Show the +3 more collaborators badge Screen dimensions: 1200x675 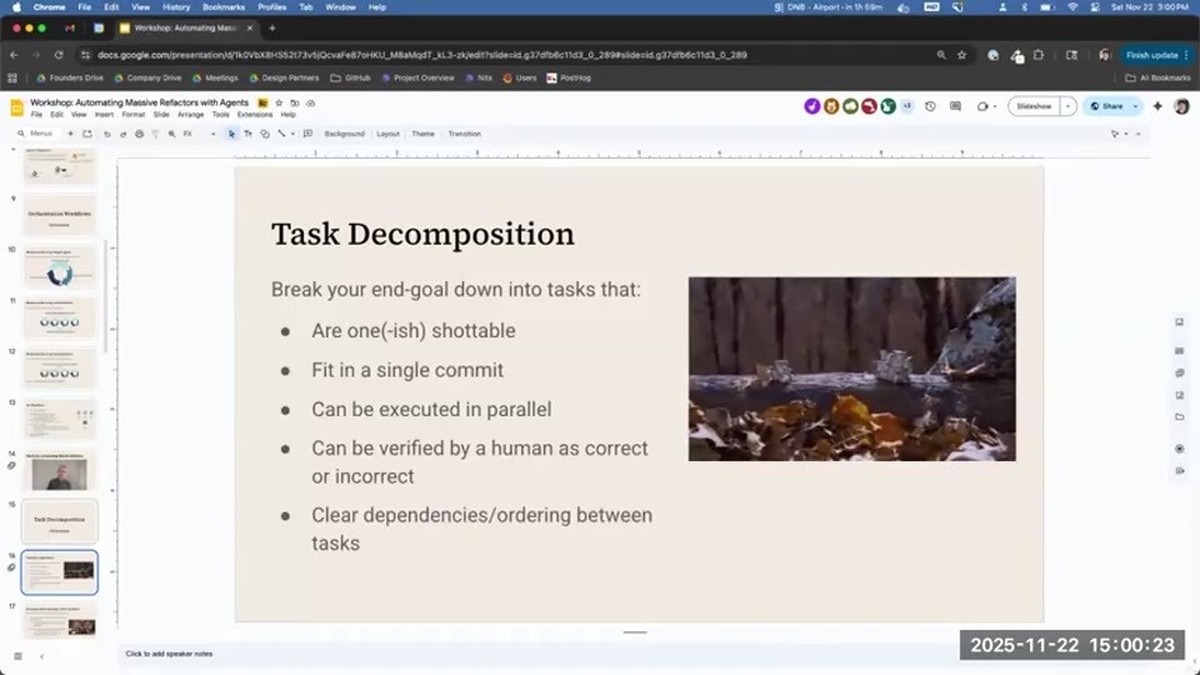tap(907, 106)
